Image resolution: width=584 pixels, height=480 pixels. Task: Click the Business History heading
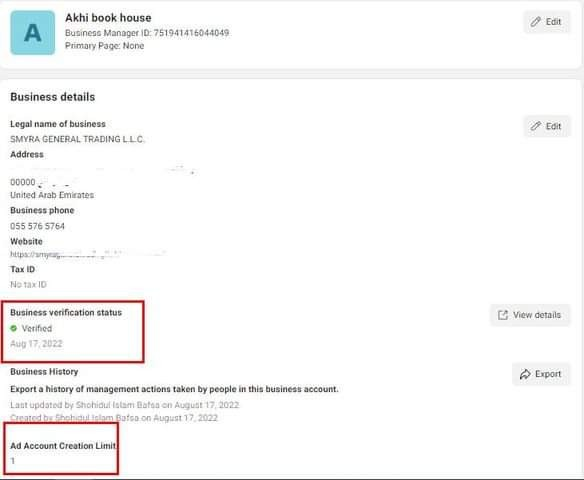pyautogui.click(x=44, y=372)
